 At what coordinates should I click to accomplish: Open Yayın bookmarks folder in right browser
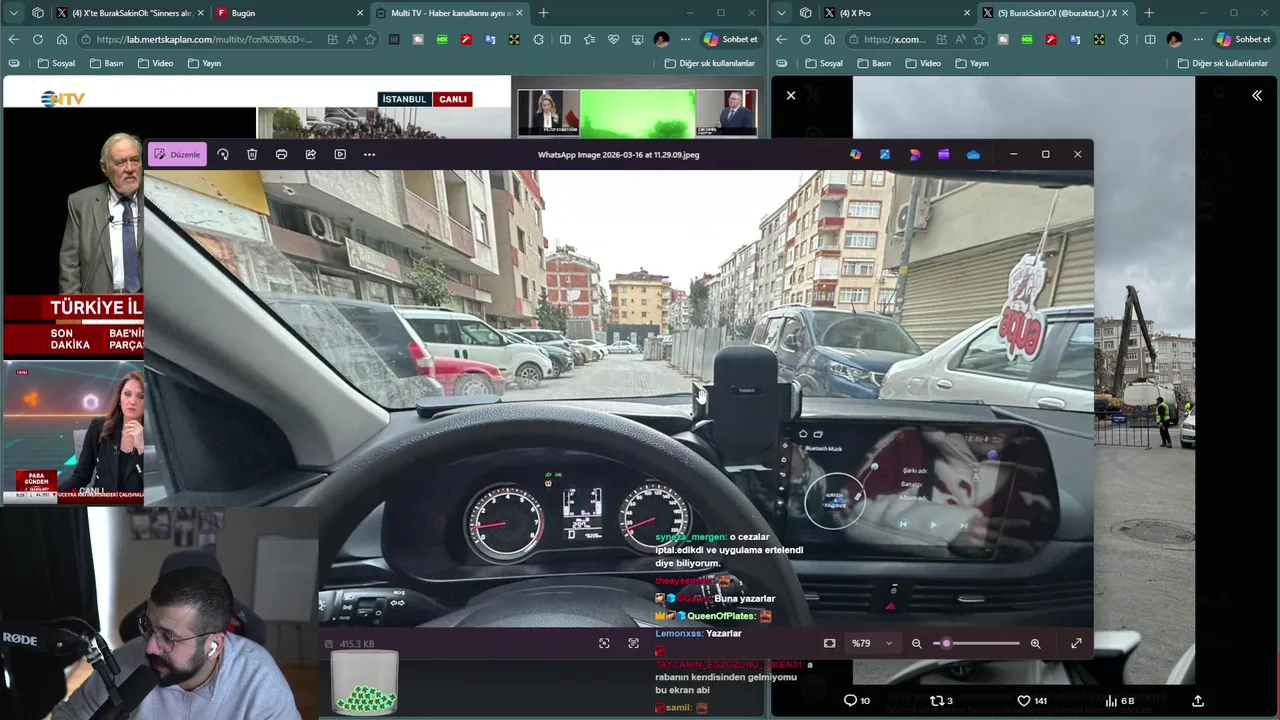pyautogui.click(x=972, y=63)
